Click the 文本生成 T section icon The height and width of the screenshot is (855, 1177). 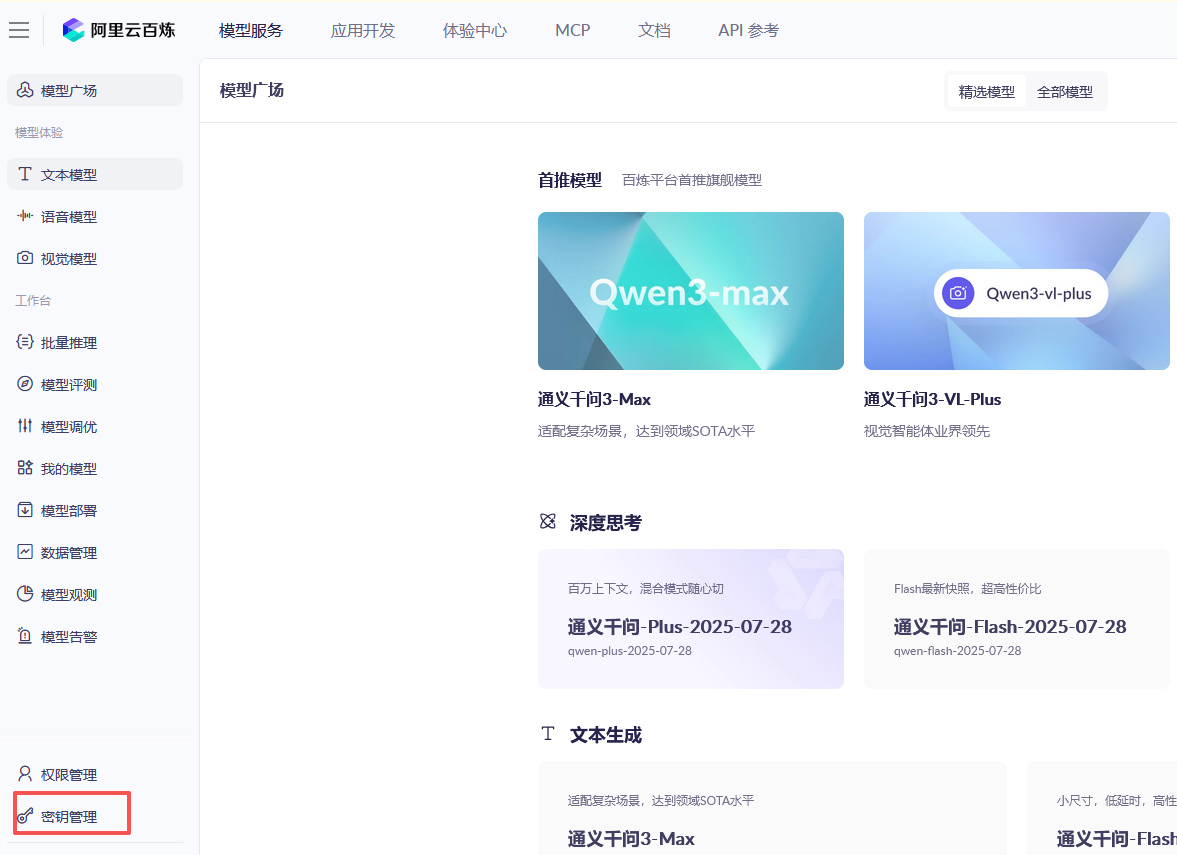[x=548, y=734]
